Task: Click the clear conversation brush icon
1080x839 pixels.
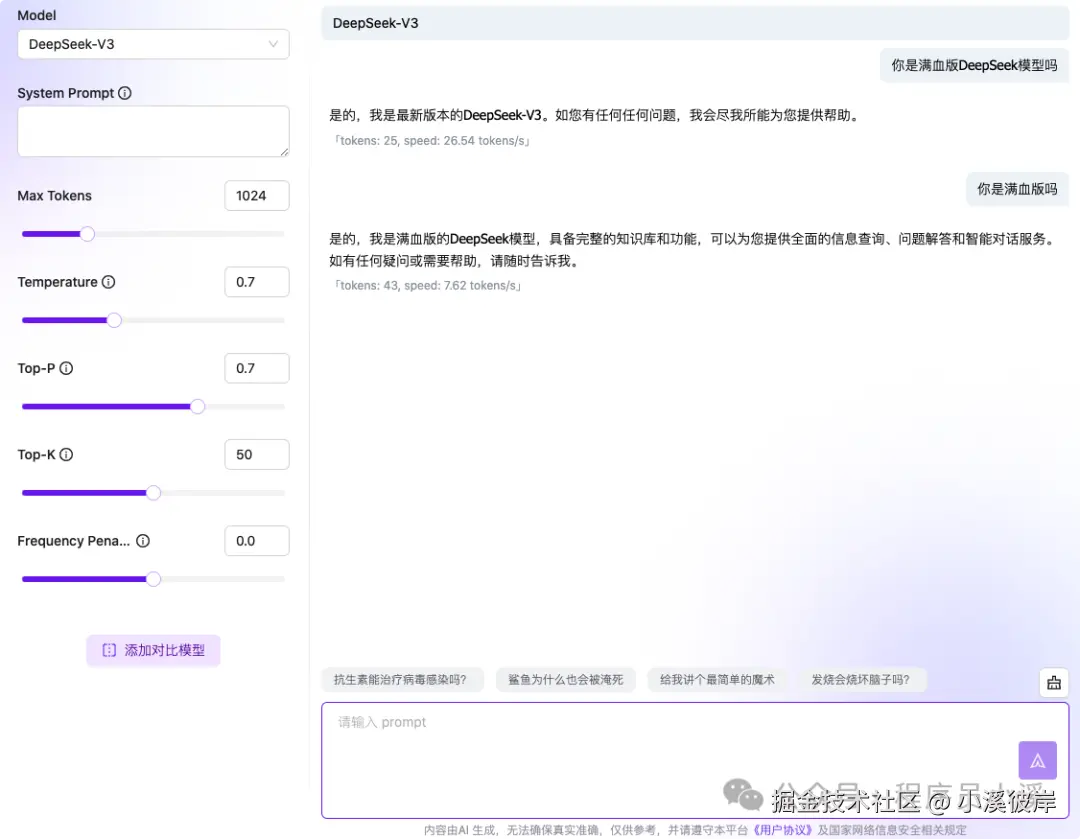Action: 1054,682
